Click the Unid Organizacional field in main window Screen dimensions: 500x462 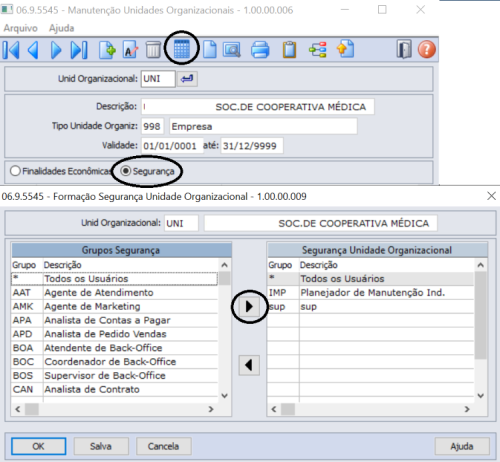click(x=158, y=79)
